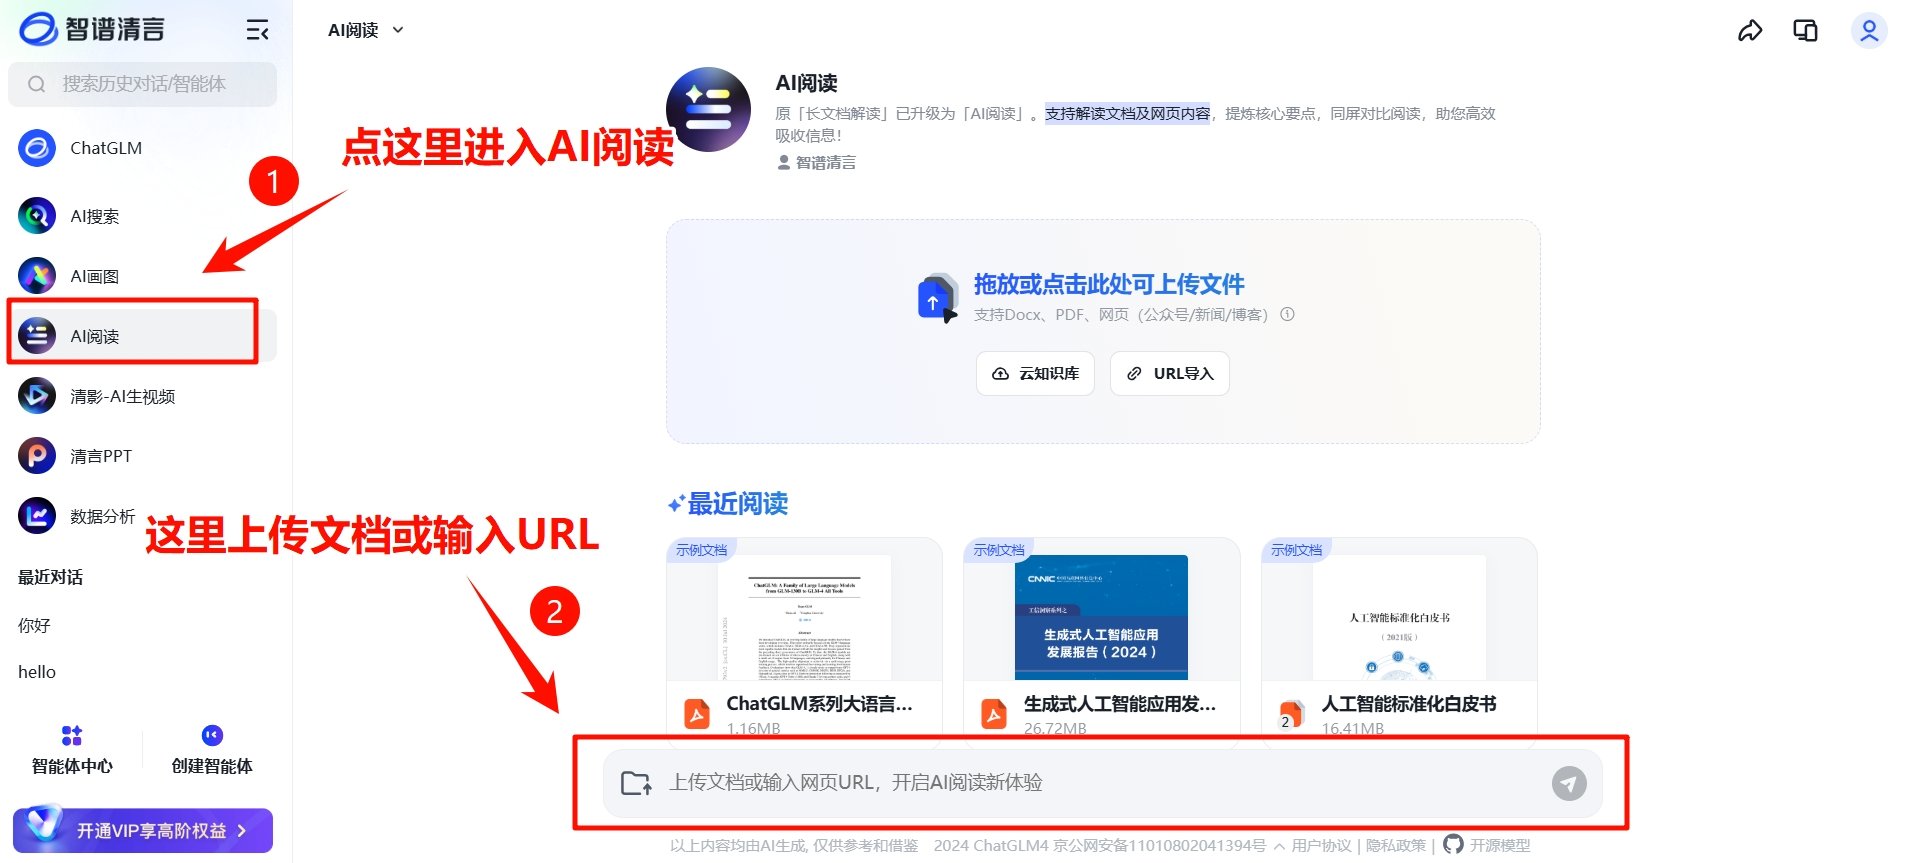Viewport: 1905px width, 863px height.
Task: Open the 用户协议 link
Action: (1321, 846)
